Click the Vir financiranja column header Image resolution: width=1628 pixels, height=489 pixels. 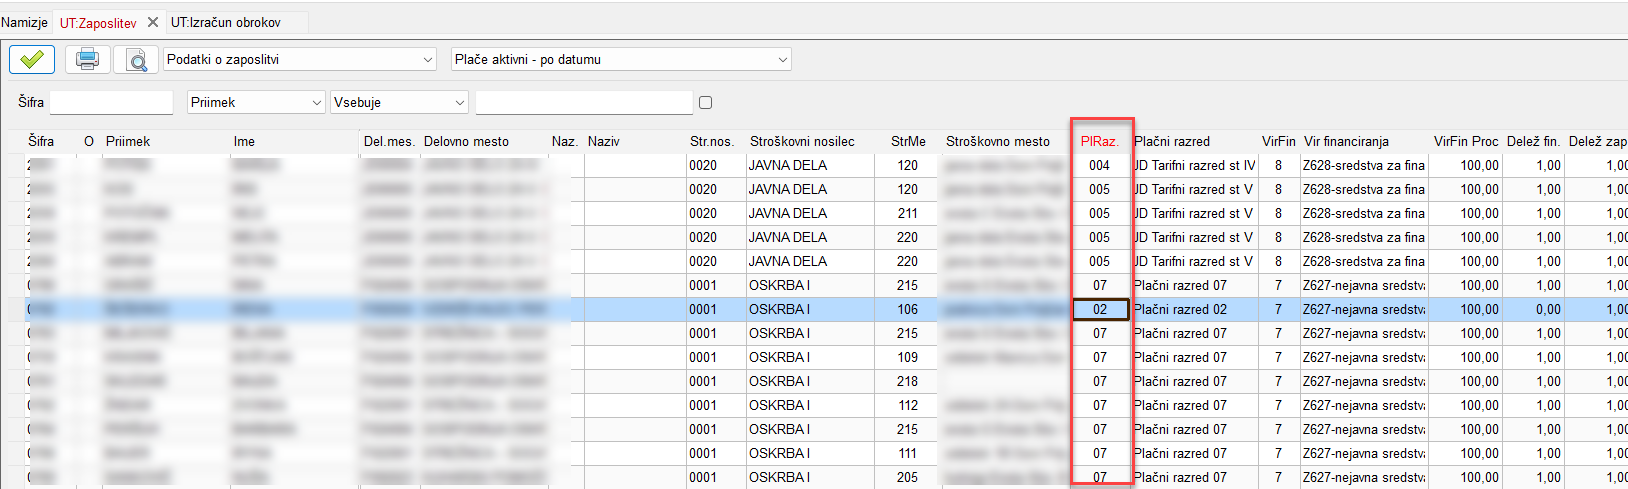coord(1346,141)
